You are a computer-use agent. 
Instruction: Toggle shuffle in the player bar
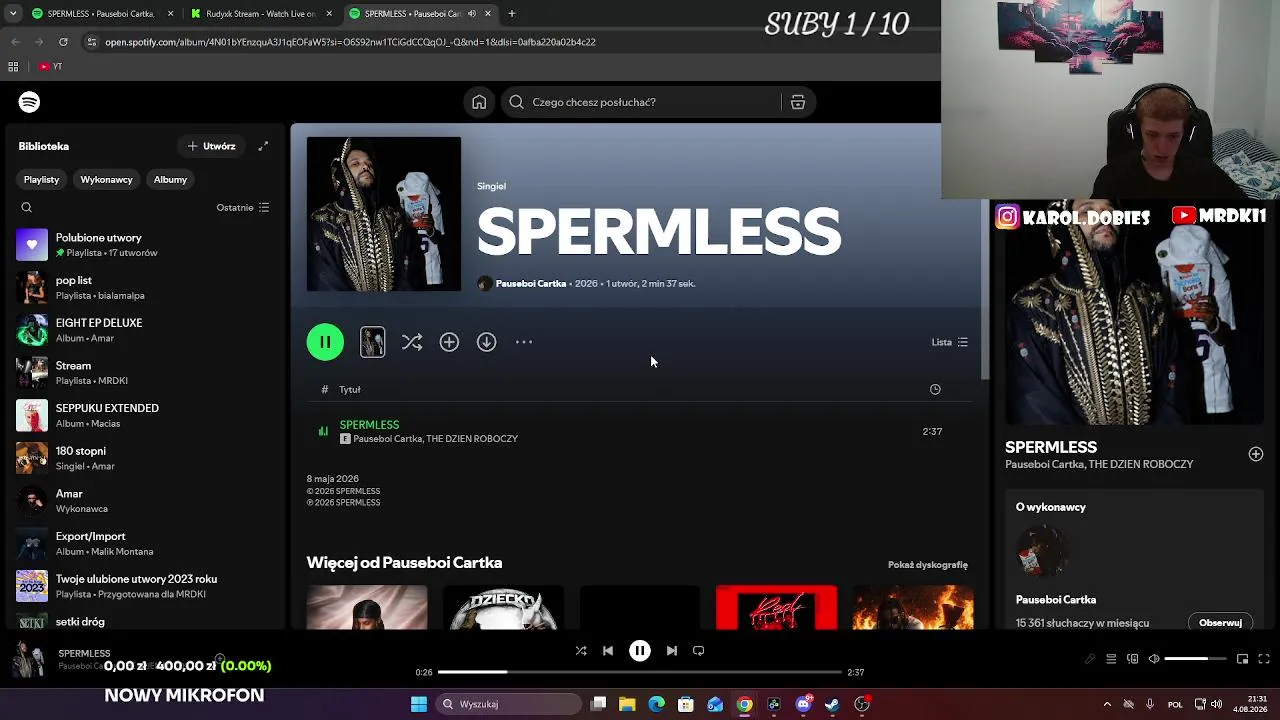pos(581,651)
